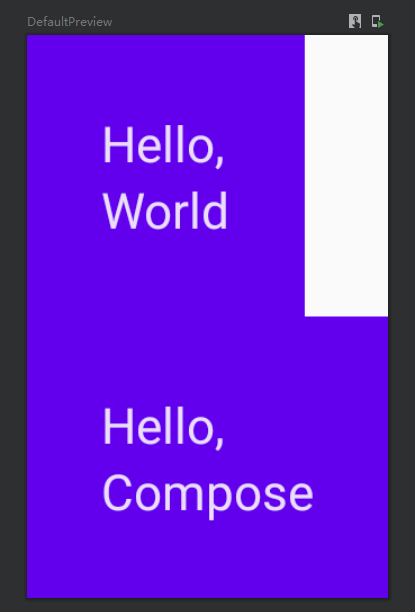Click the letter C in "Compose"
Viewport: 415px width, 612px height.
click(117, 493)
